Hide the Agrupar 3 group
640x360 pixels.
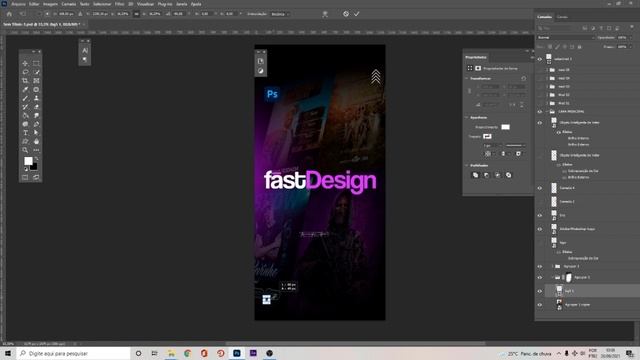click(x=540, y=278)
